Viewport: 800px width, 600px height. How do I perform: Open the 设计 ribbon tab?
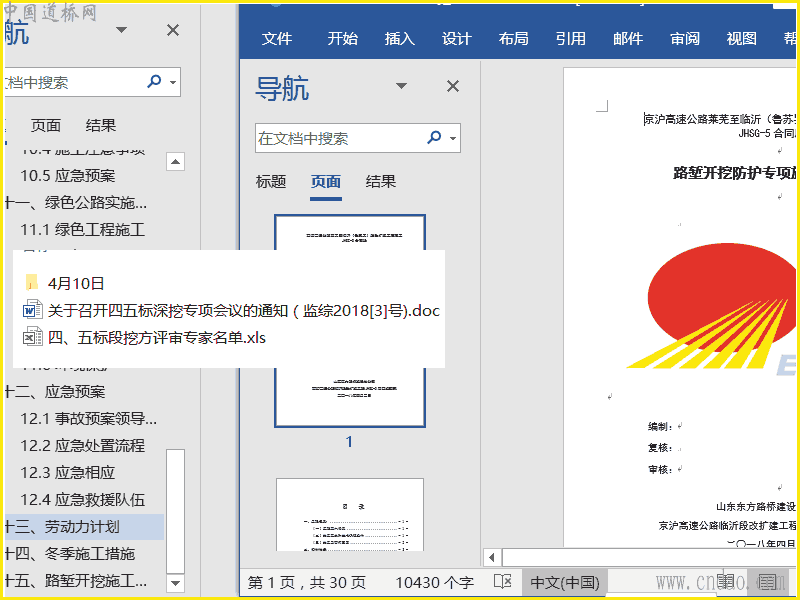[x=457, y=39]
